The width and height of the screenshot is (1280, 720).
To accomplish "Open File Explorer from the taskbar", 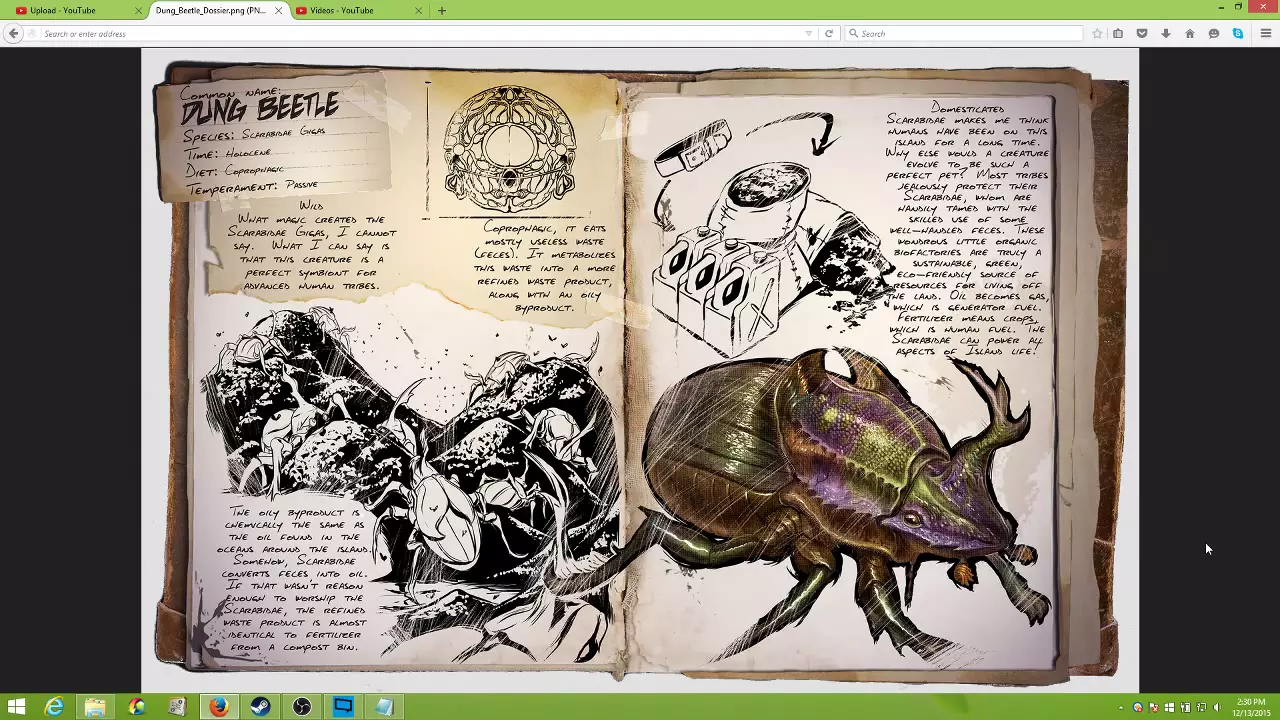I will pos(95,707).
